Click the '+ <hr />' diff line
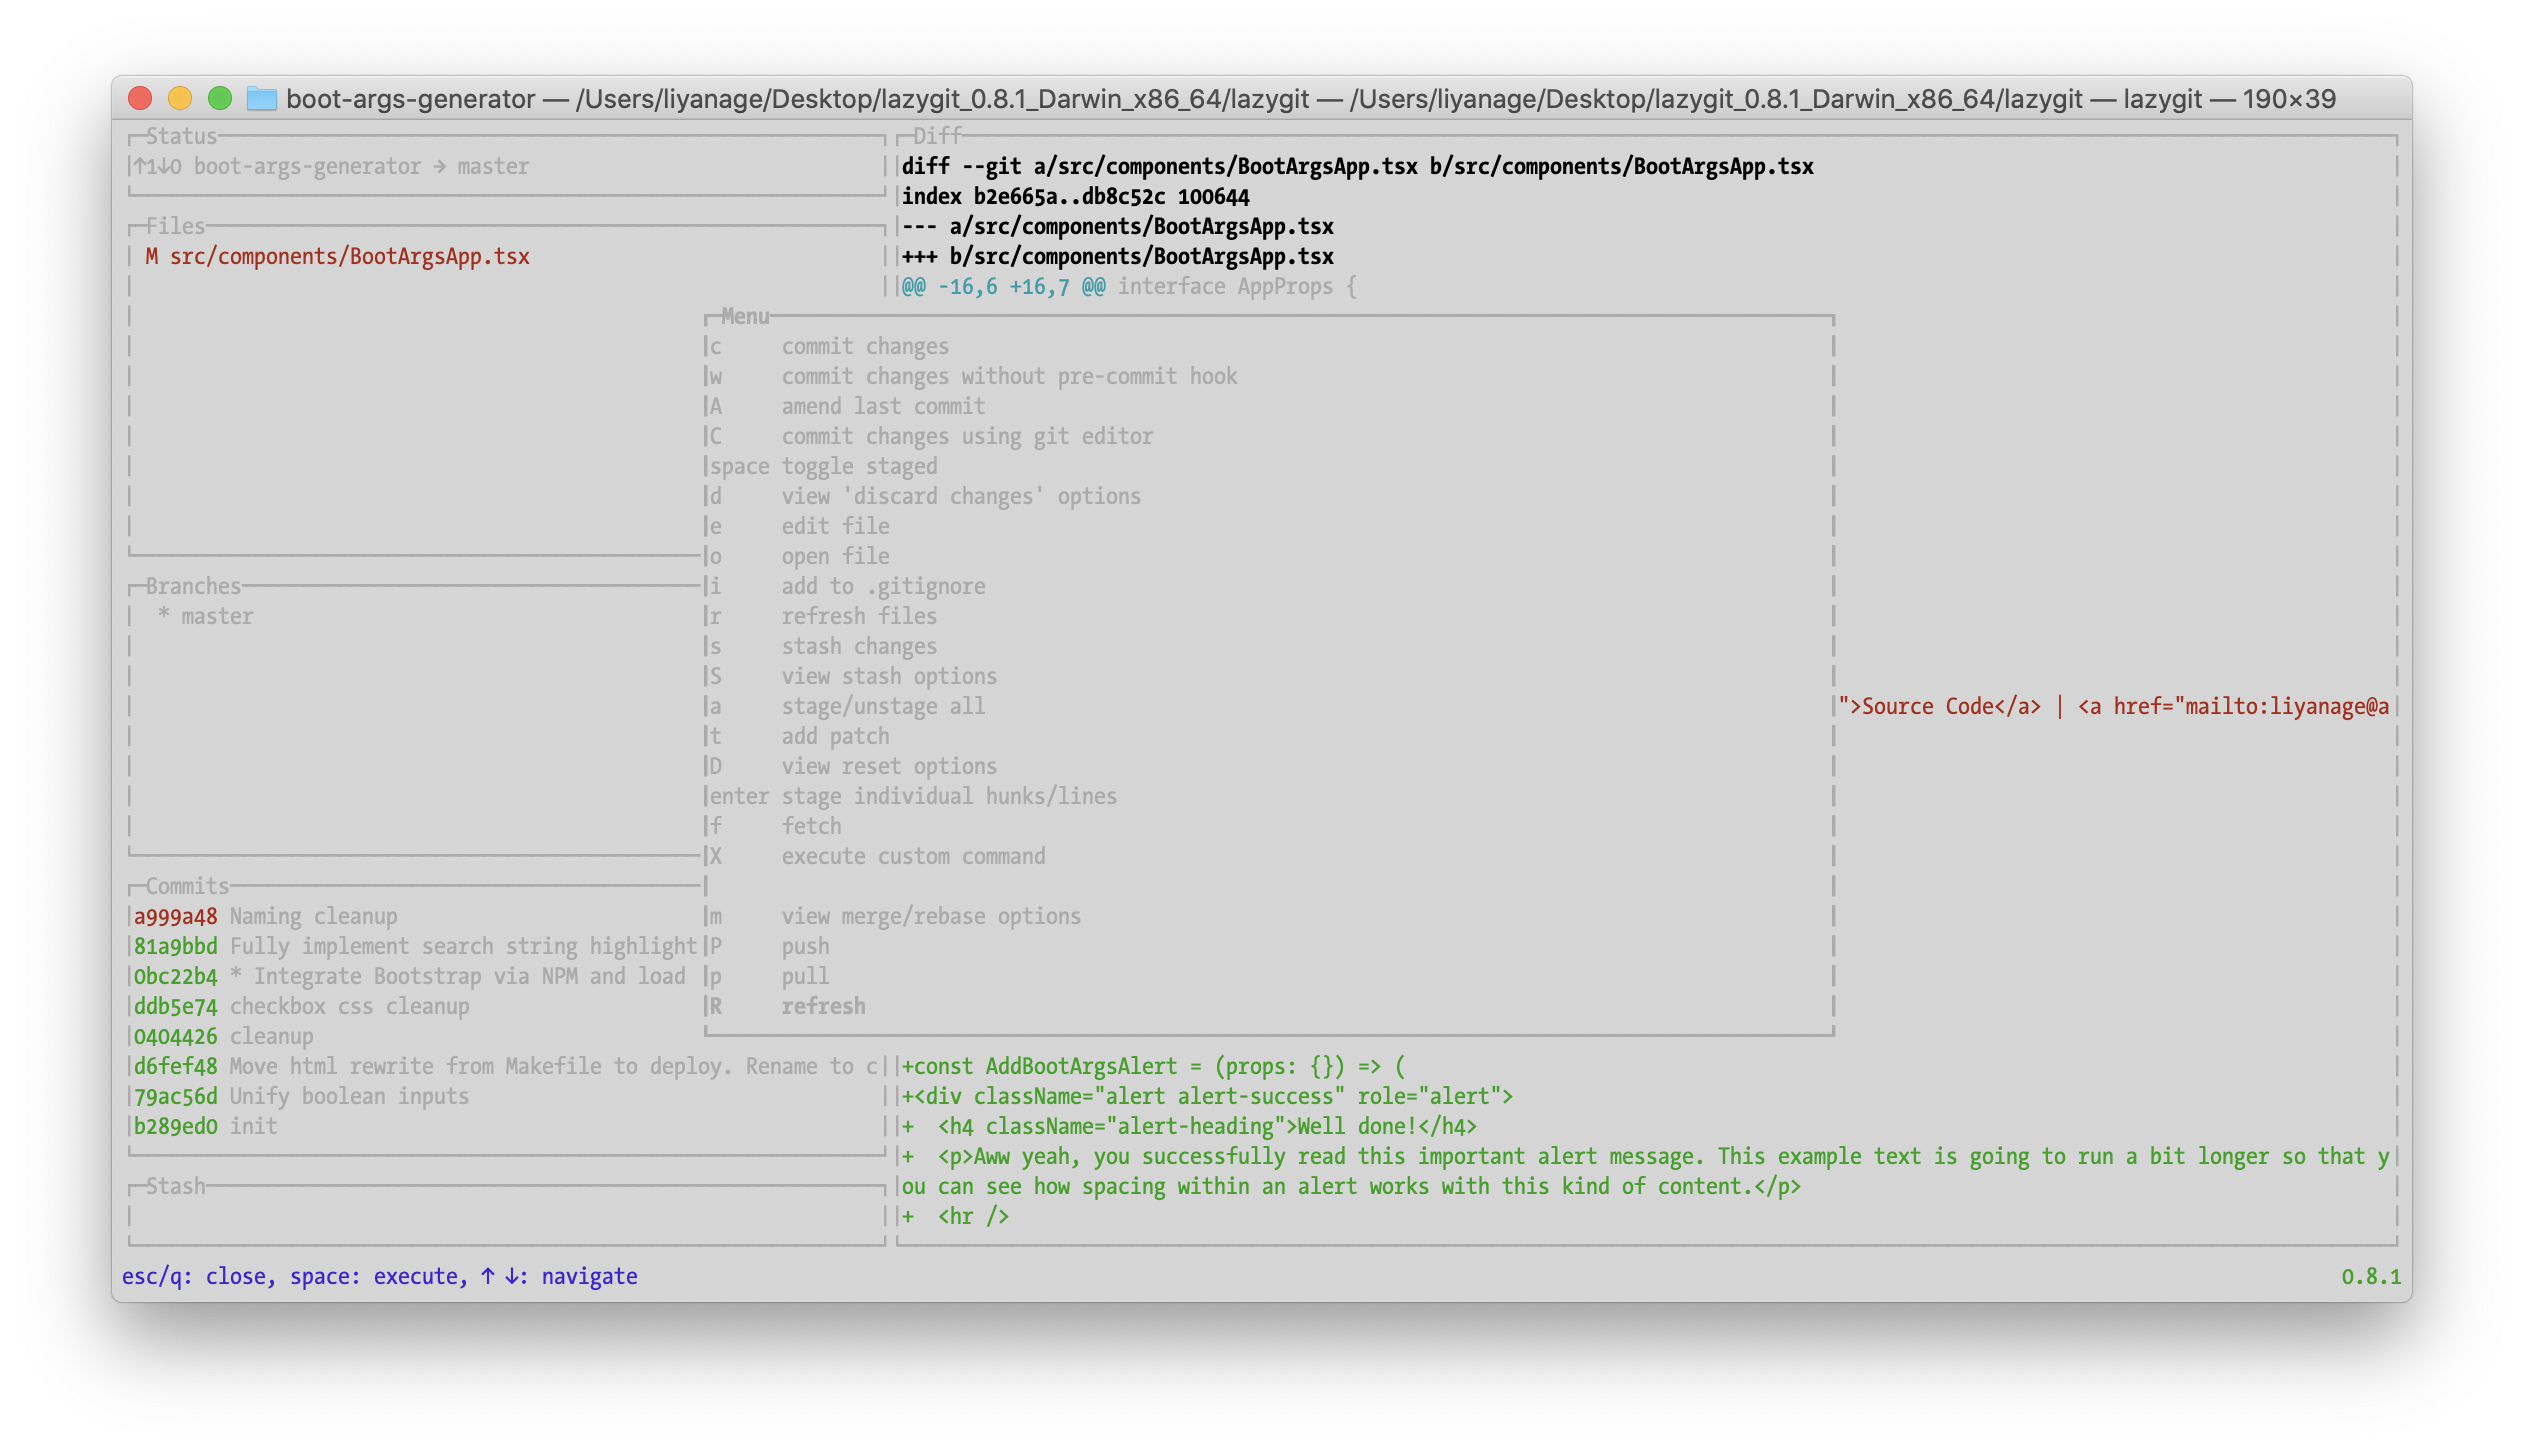This screenshot has width=2524, height=1450. [x=956, y=1216]
